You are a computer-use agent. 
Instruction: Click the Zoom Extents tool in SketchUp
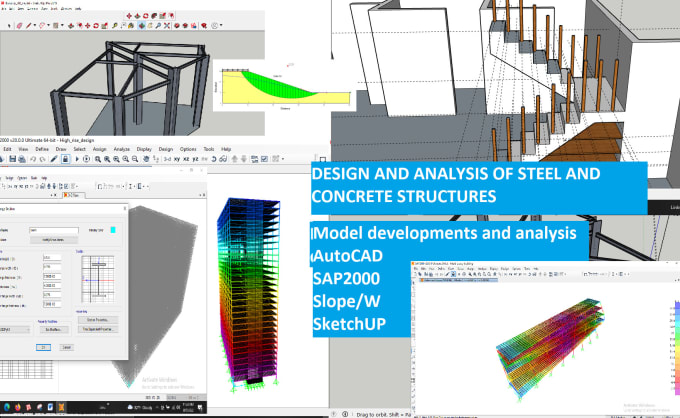pos(167,26)
